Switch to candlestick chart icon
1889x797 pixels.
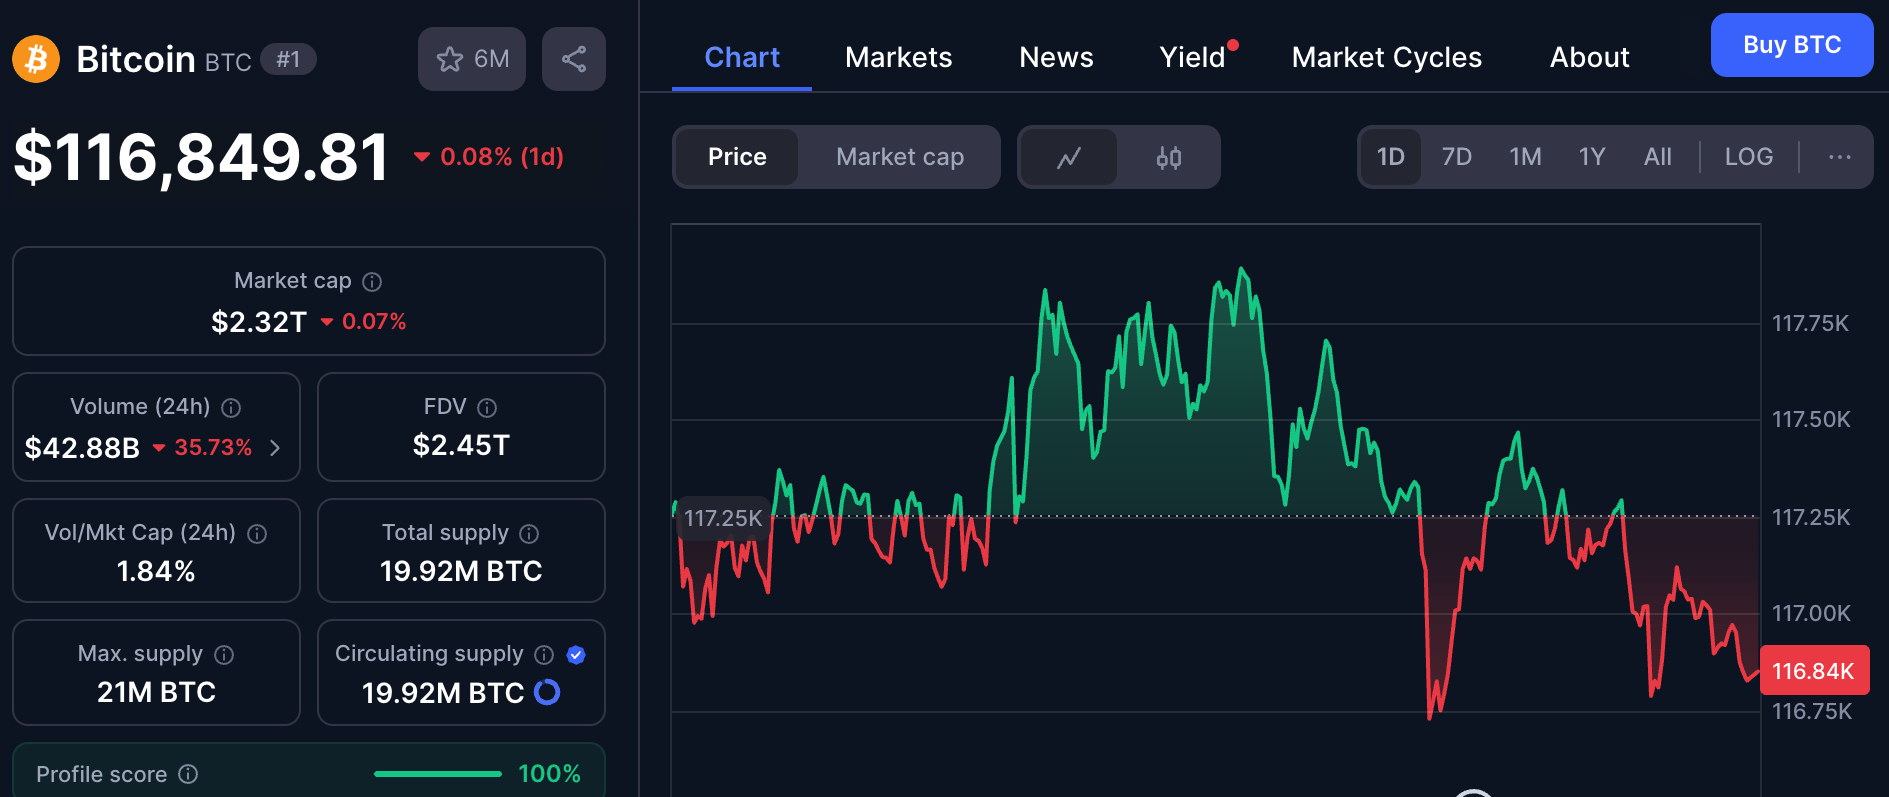click(1168, 157)
